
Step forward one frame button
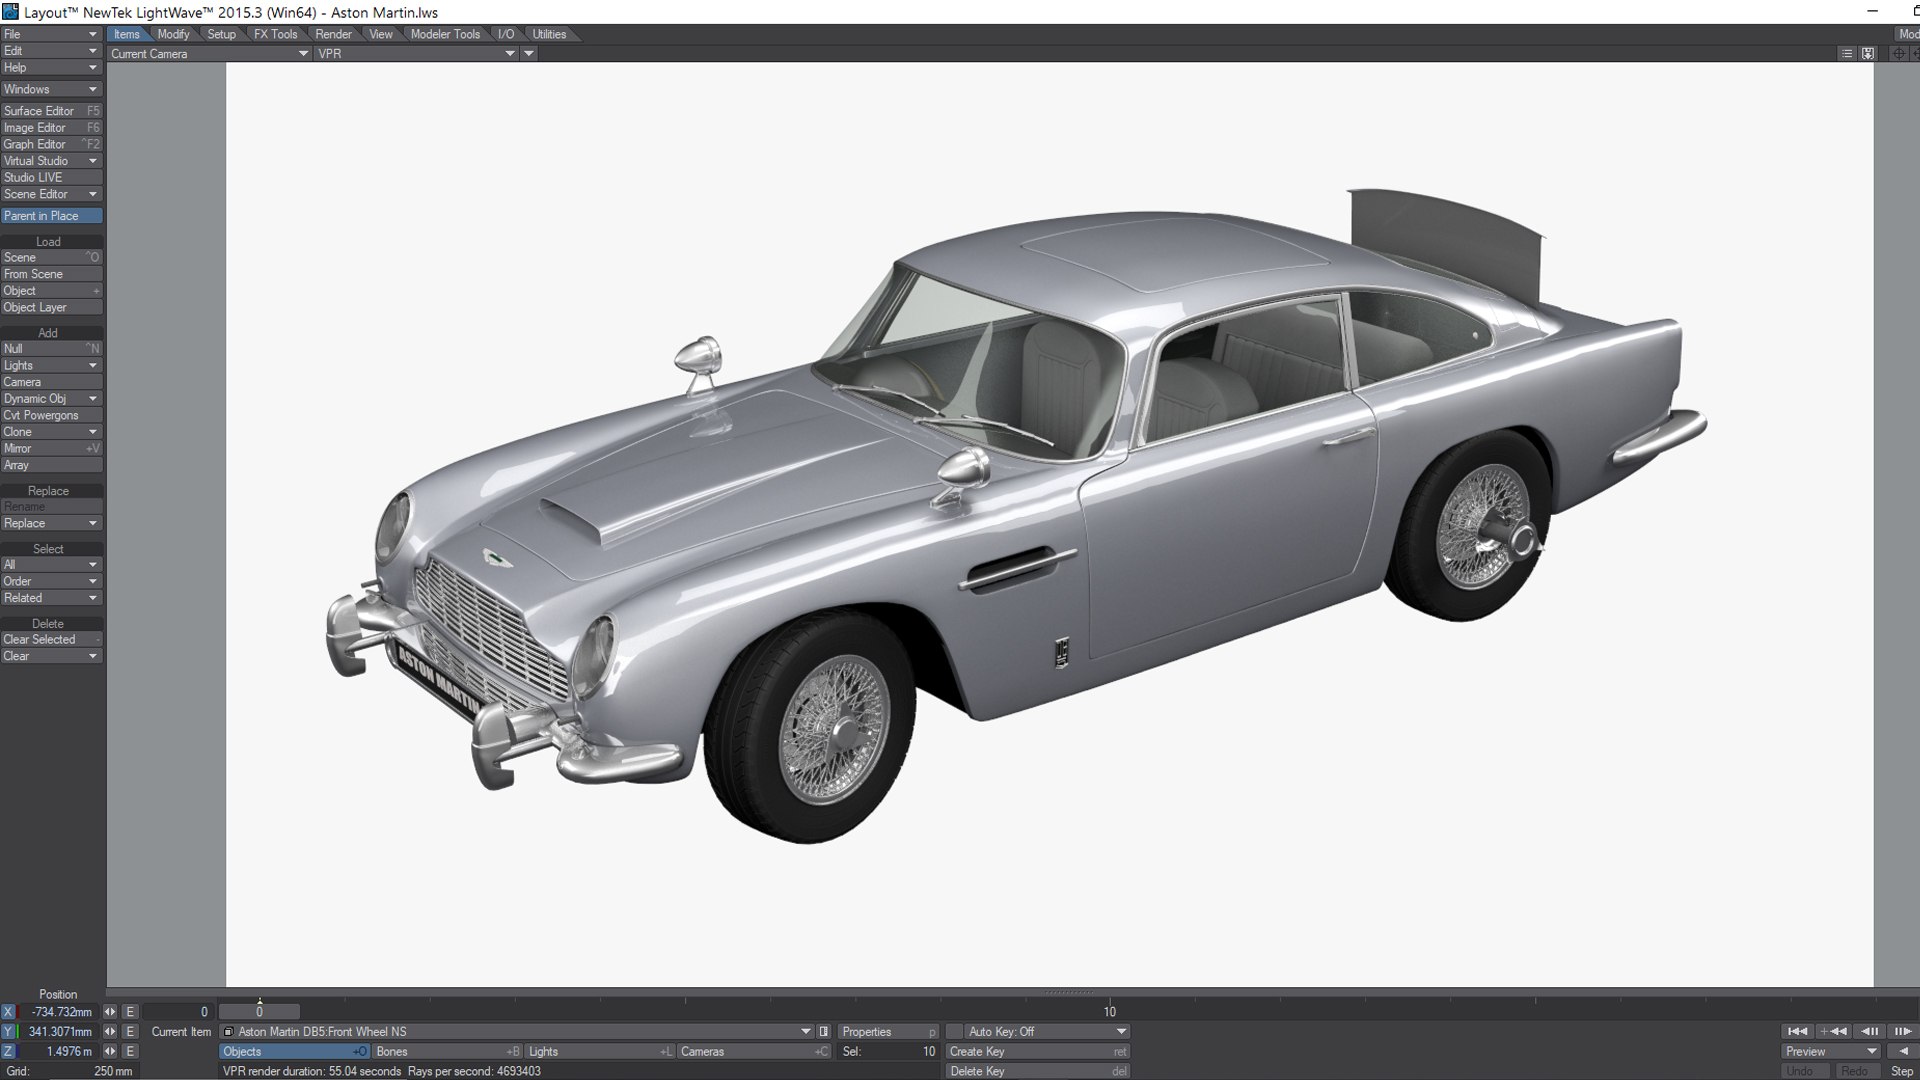tap(1901, 1031)
